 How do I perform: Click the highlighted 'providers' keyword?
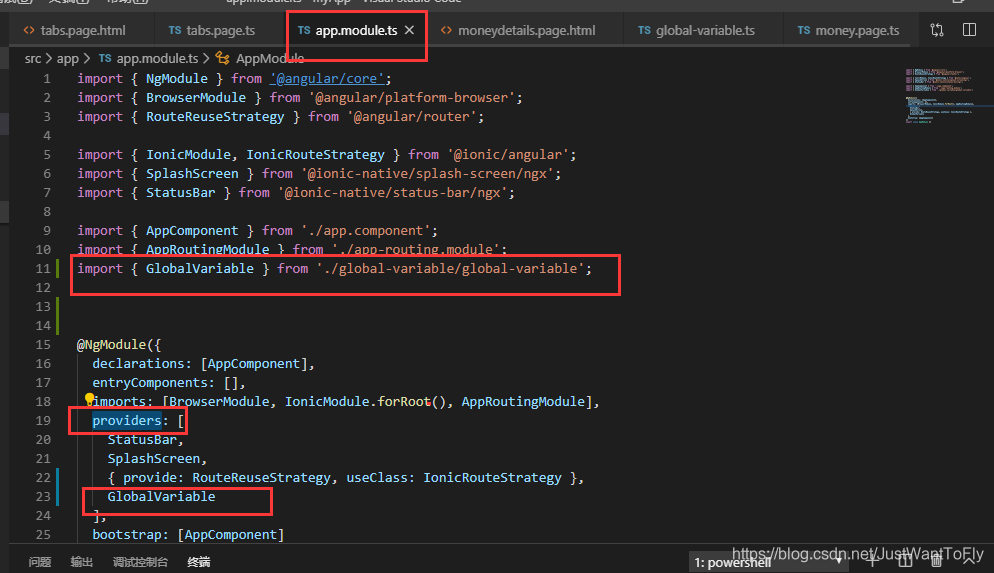pyautogui.click(x=127, y=421)
